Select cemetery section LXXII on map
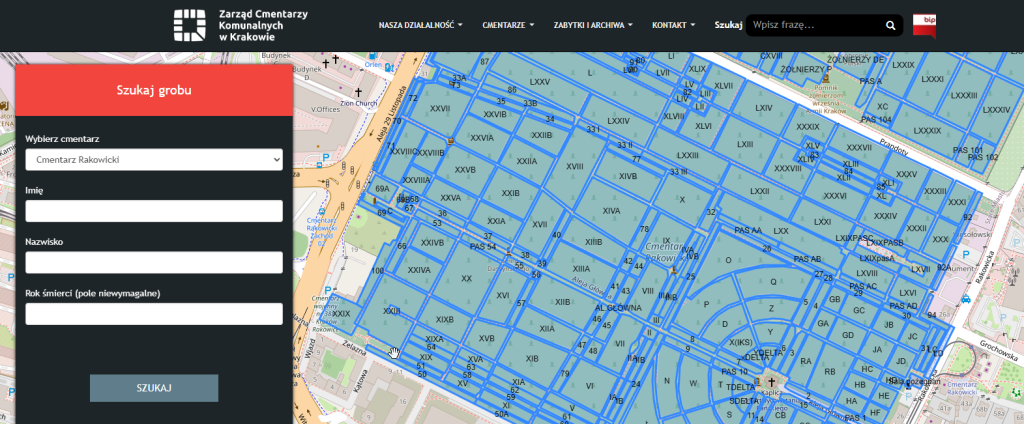 click(760, 191)
